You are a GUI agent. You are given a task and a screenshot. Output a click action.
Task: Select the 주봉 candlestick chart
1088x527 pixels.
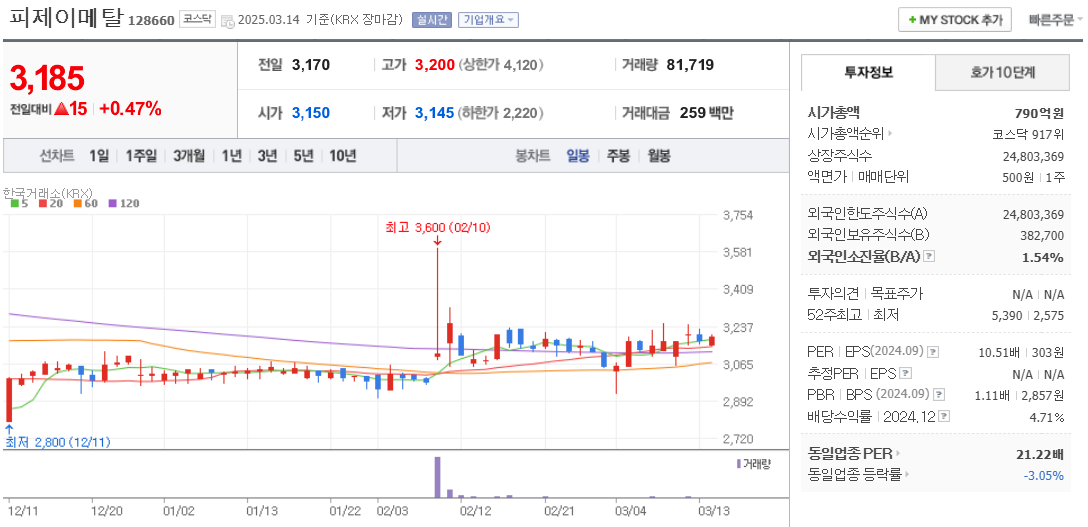pyautogui.click(x=618, y=156)
